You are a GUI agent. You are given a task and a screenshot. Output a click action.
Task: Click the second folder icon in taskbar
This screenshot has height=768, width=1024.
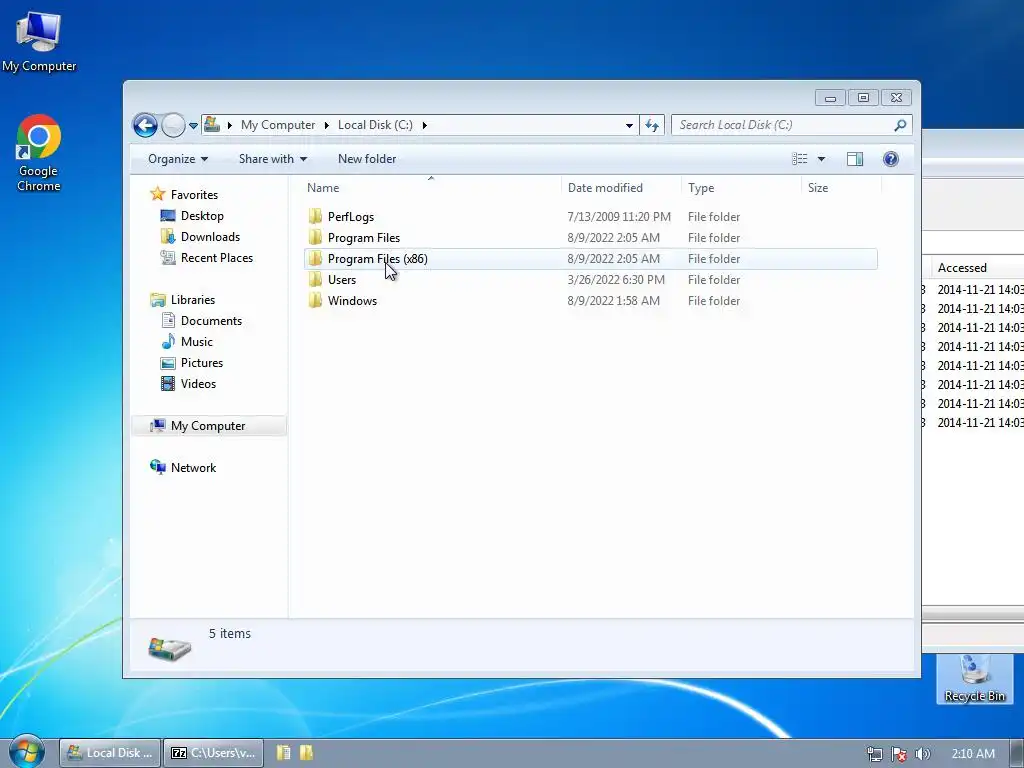pos(306,753)
